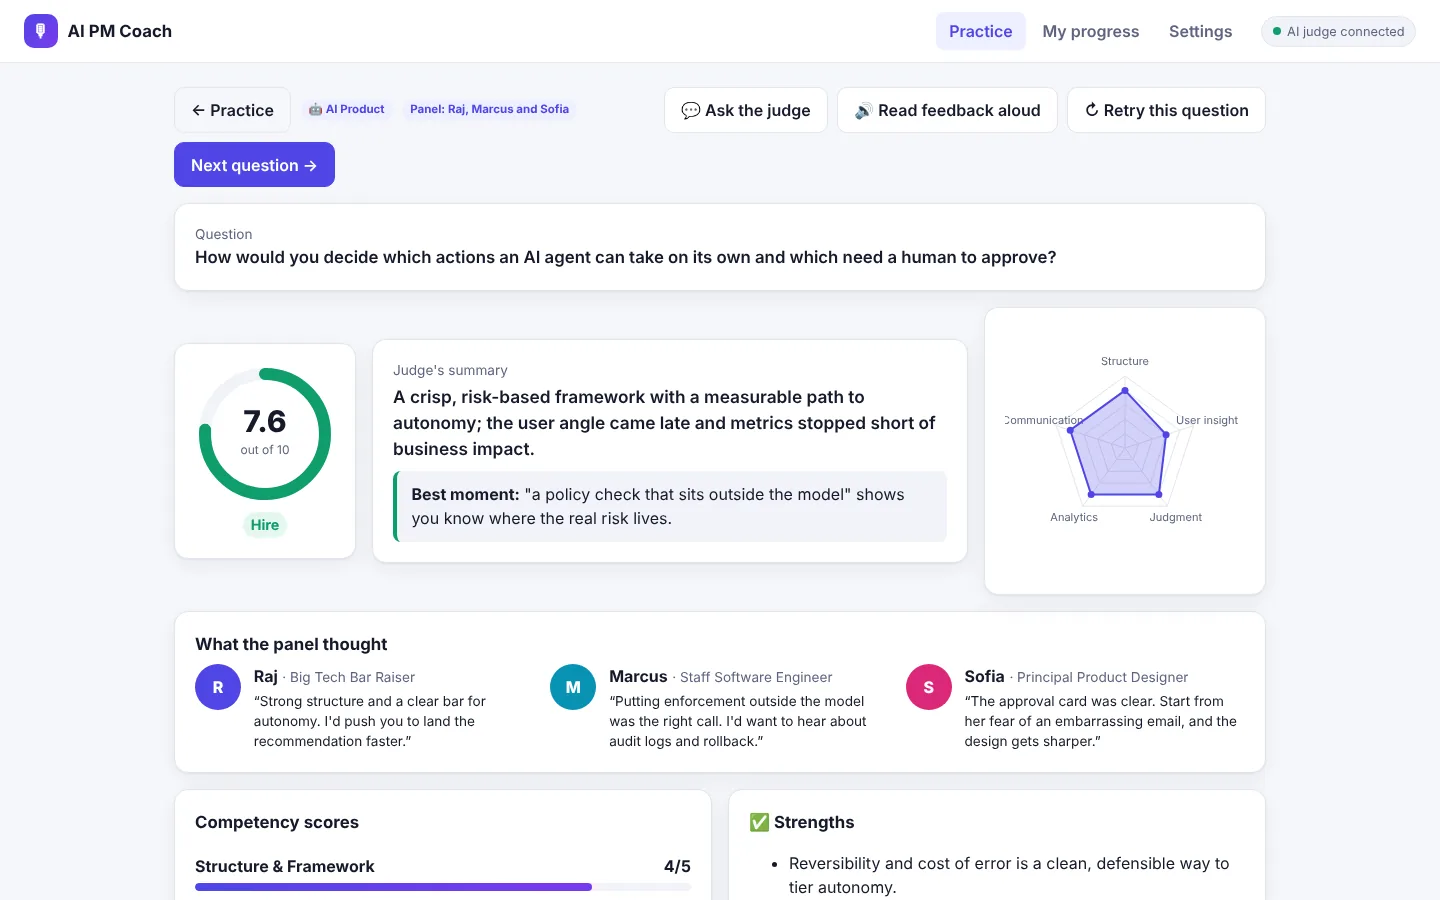The width and height of the screenshot is (1440, 900).
Task: Click Sofia's Principal Product Designer title
Action: 1102,677
